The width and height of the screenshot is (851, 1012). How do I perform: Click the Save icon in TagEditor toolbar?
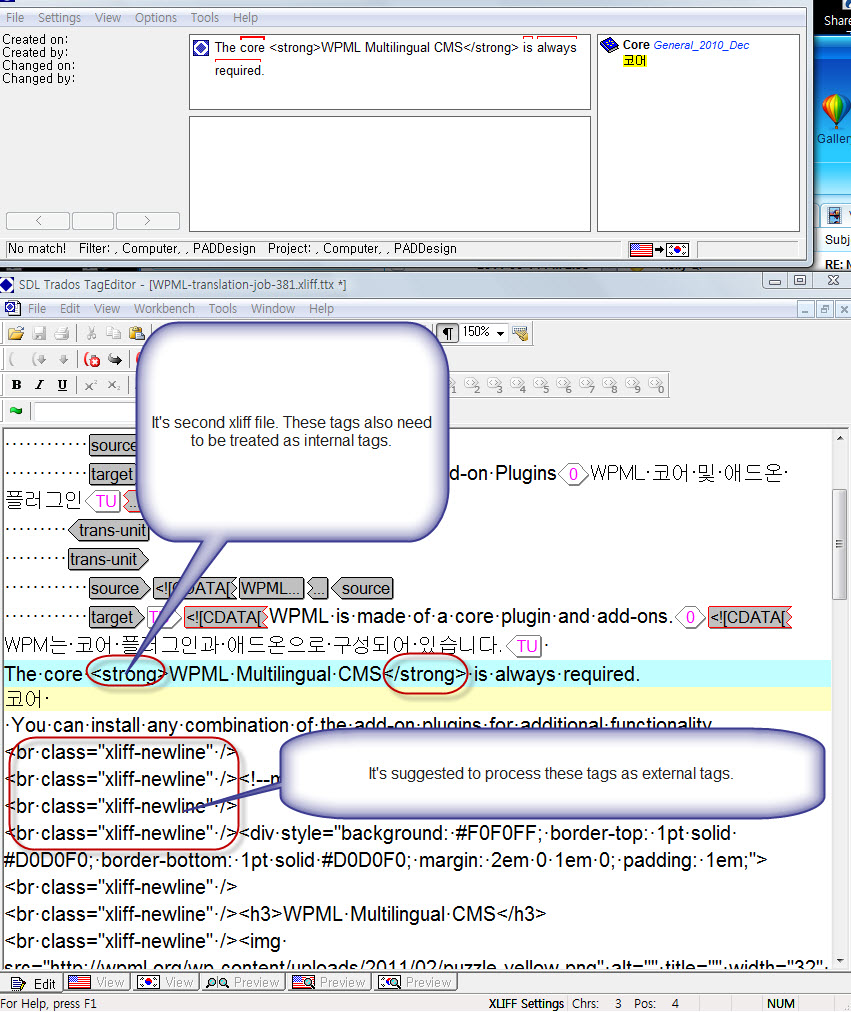pyautogui.click(x=39, y=333)
